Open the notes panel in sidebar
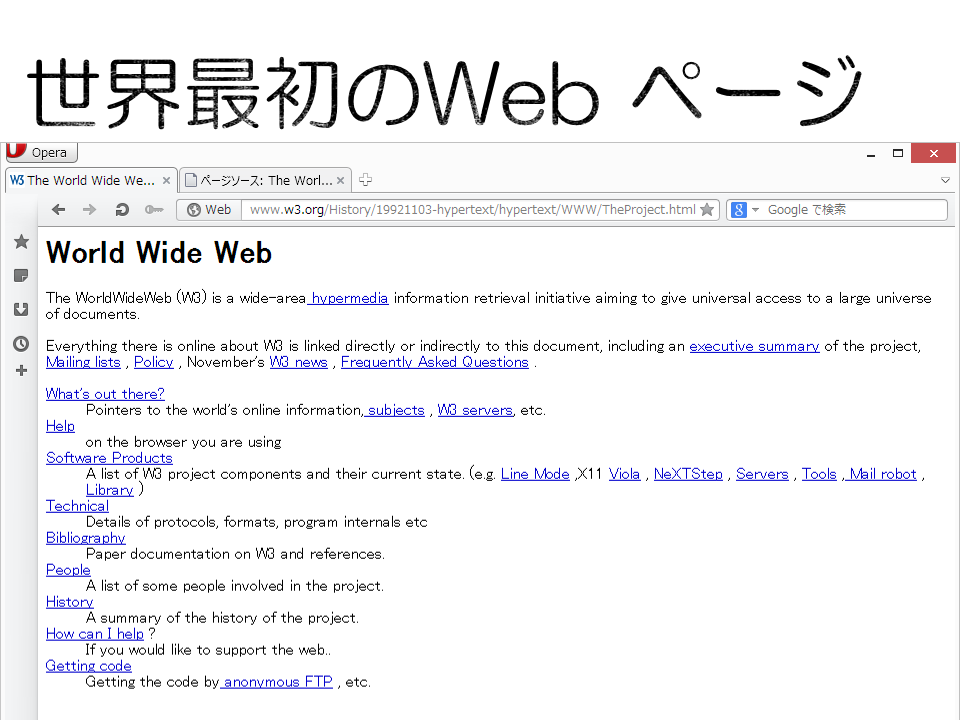This screenshot has height=720, width=960. point(21,276)
